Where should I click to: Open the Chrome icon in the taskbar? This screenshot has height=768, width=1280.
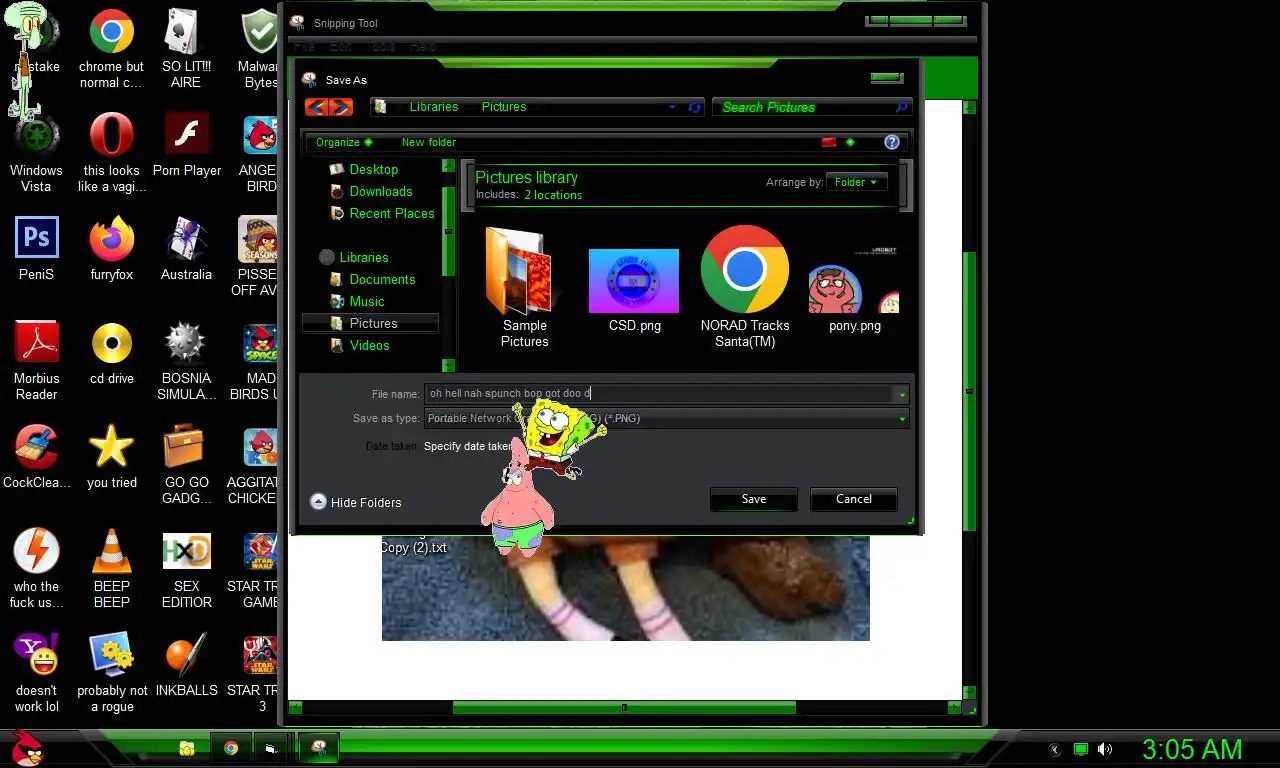pyautogui.click(x=231, y=748)
